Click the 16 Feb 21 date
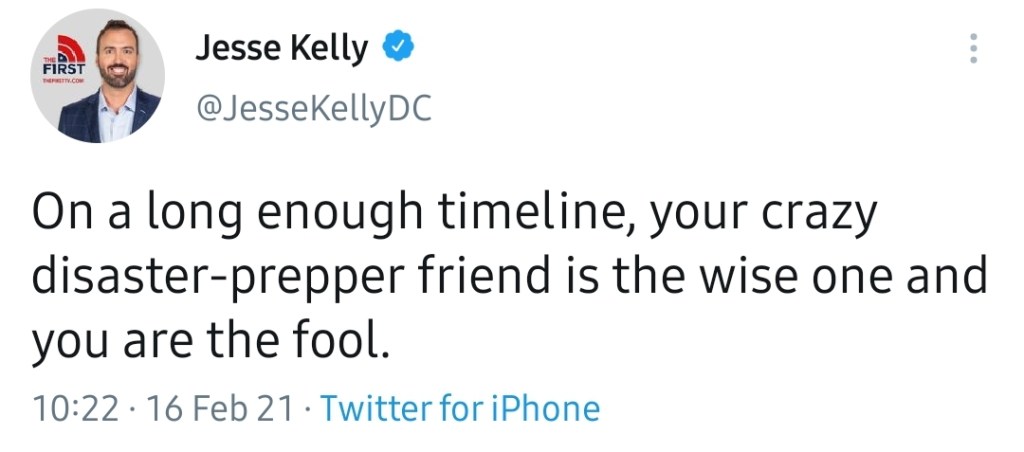 pos(222,408)
